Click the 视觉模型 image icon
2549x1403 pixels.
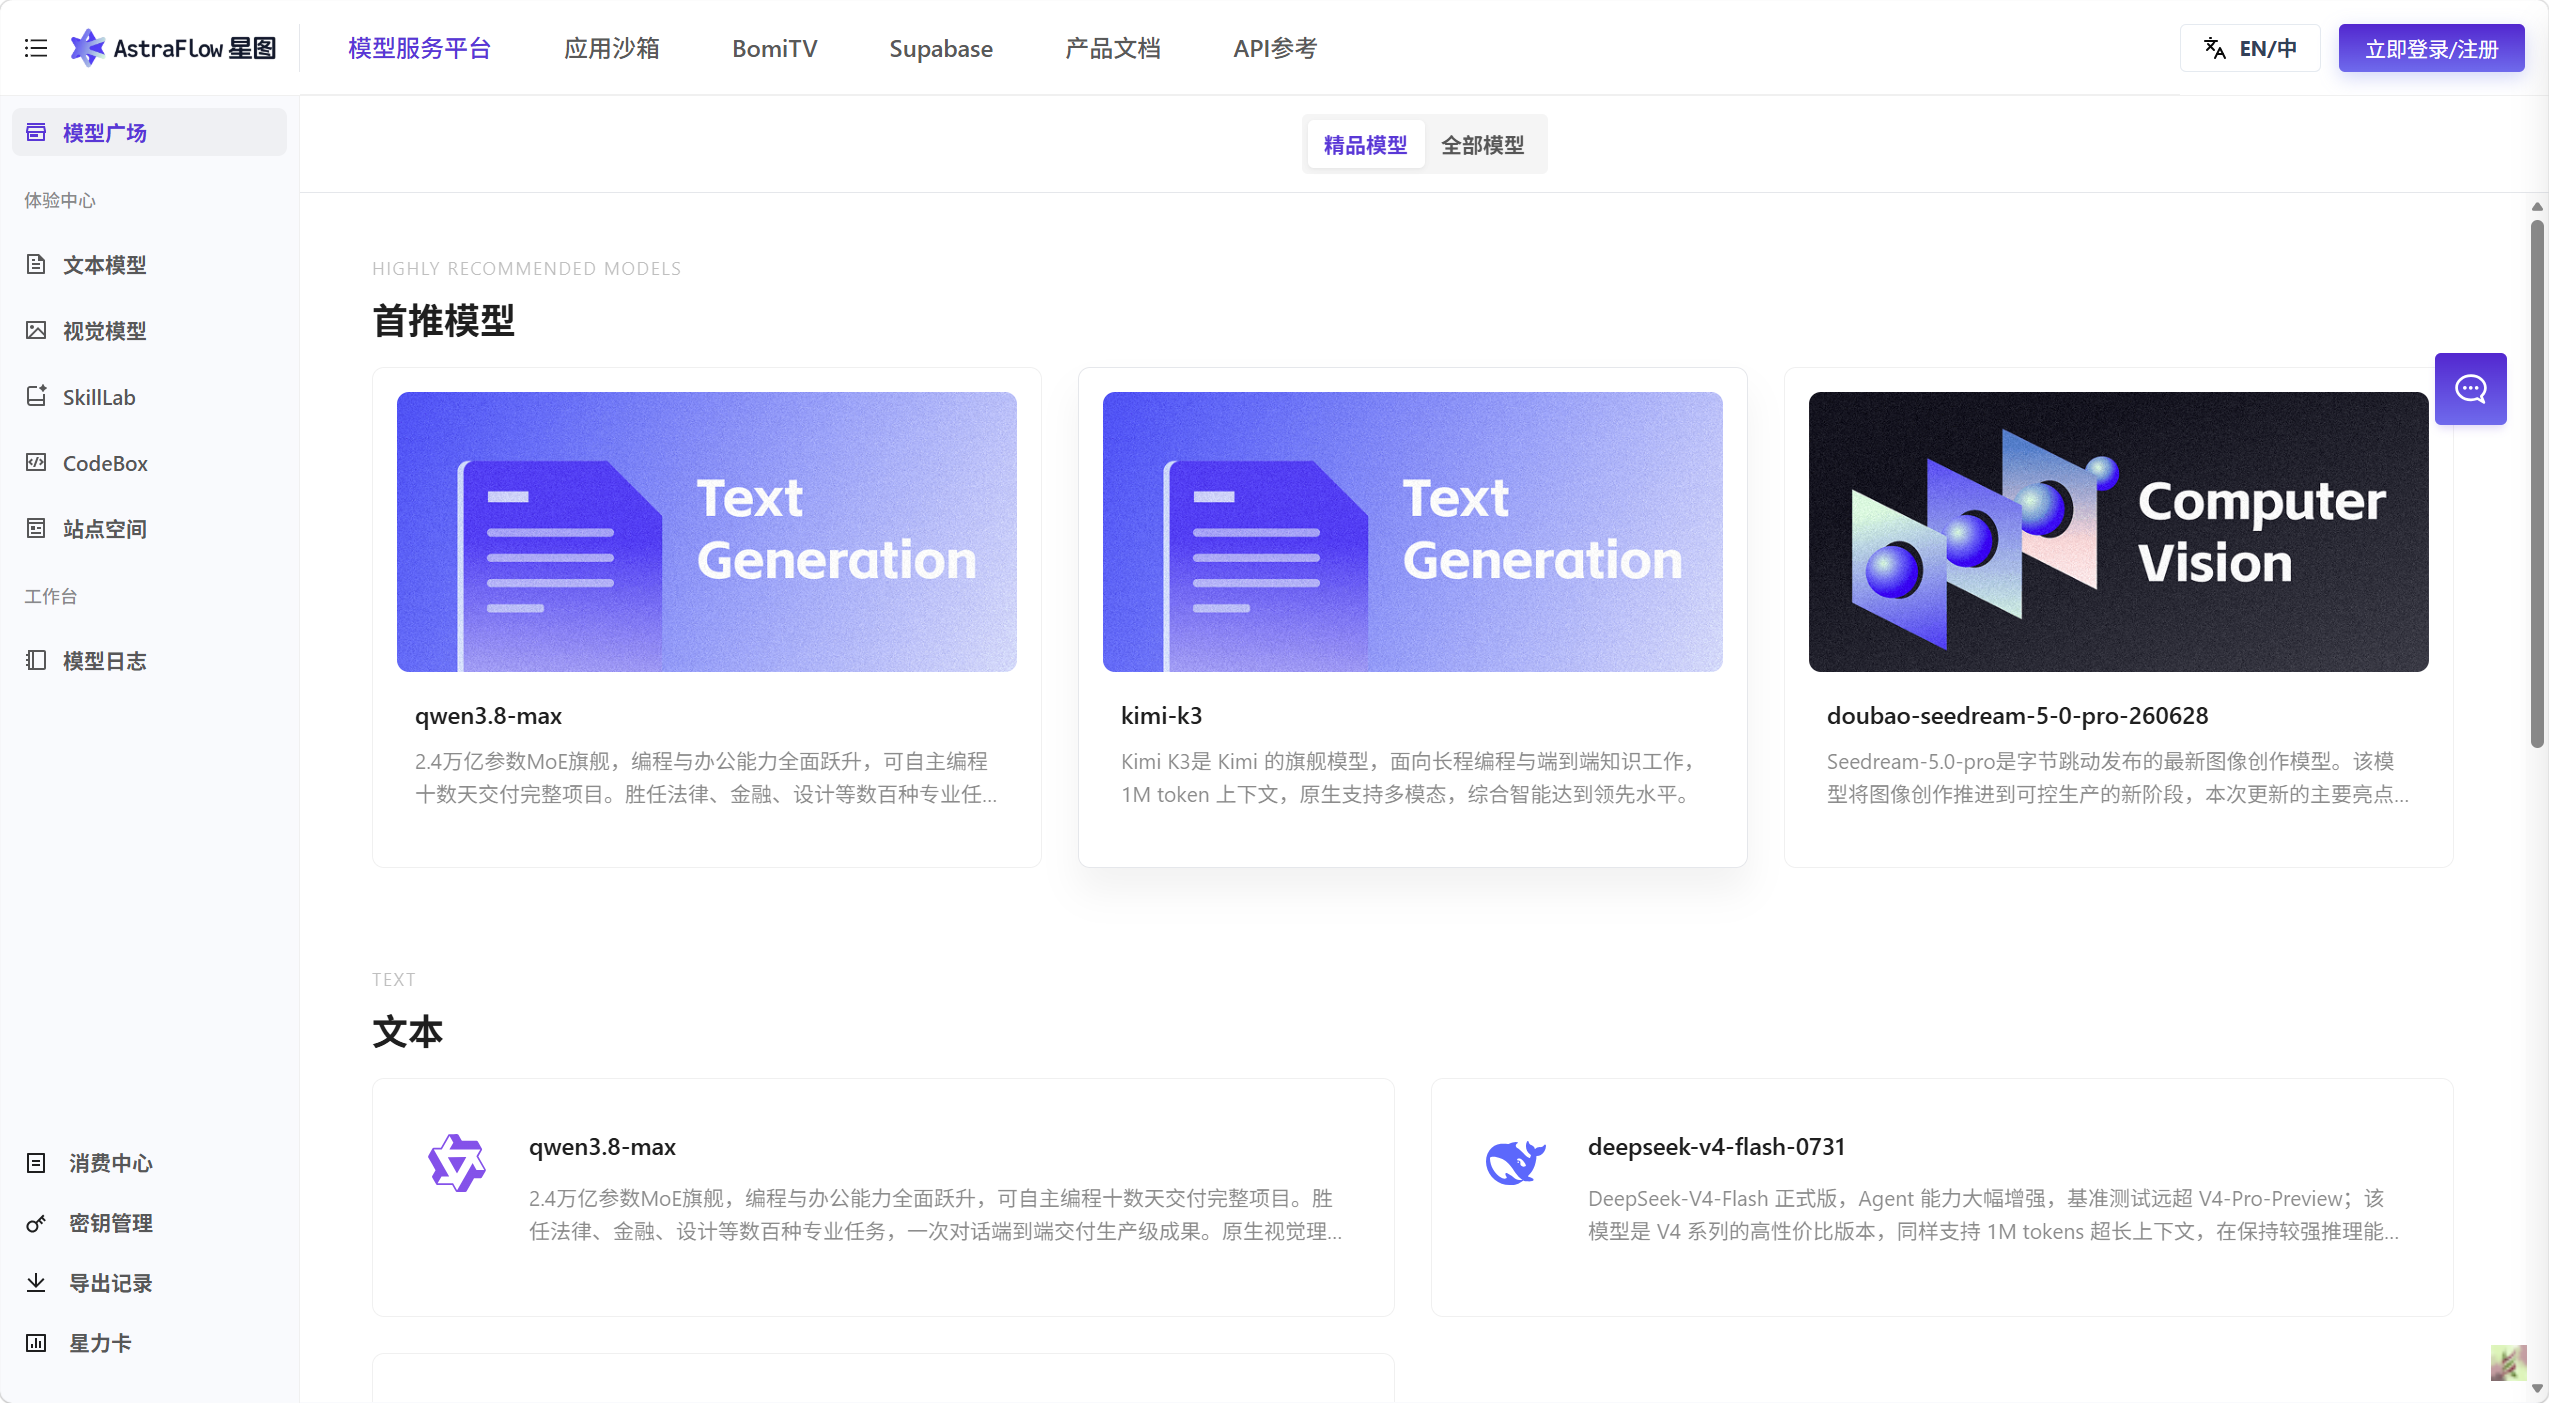(x=36, y=330)
